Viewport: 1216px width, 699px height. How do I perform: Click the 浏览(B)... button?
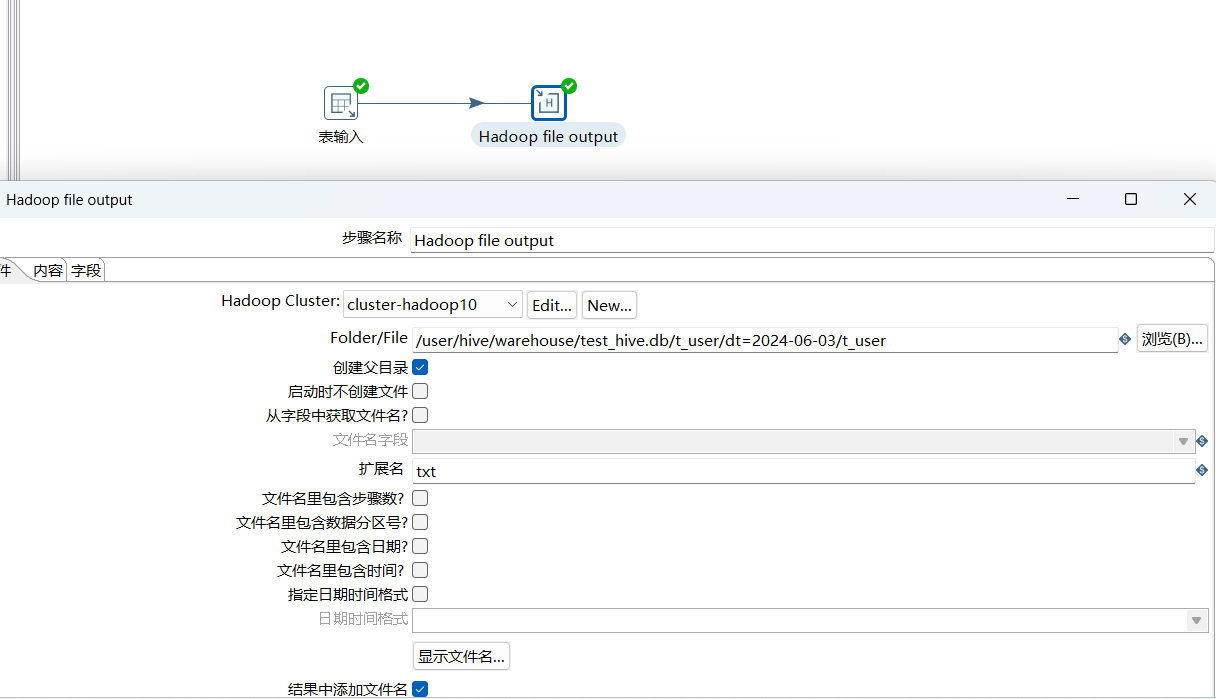(1172, 339)
